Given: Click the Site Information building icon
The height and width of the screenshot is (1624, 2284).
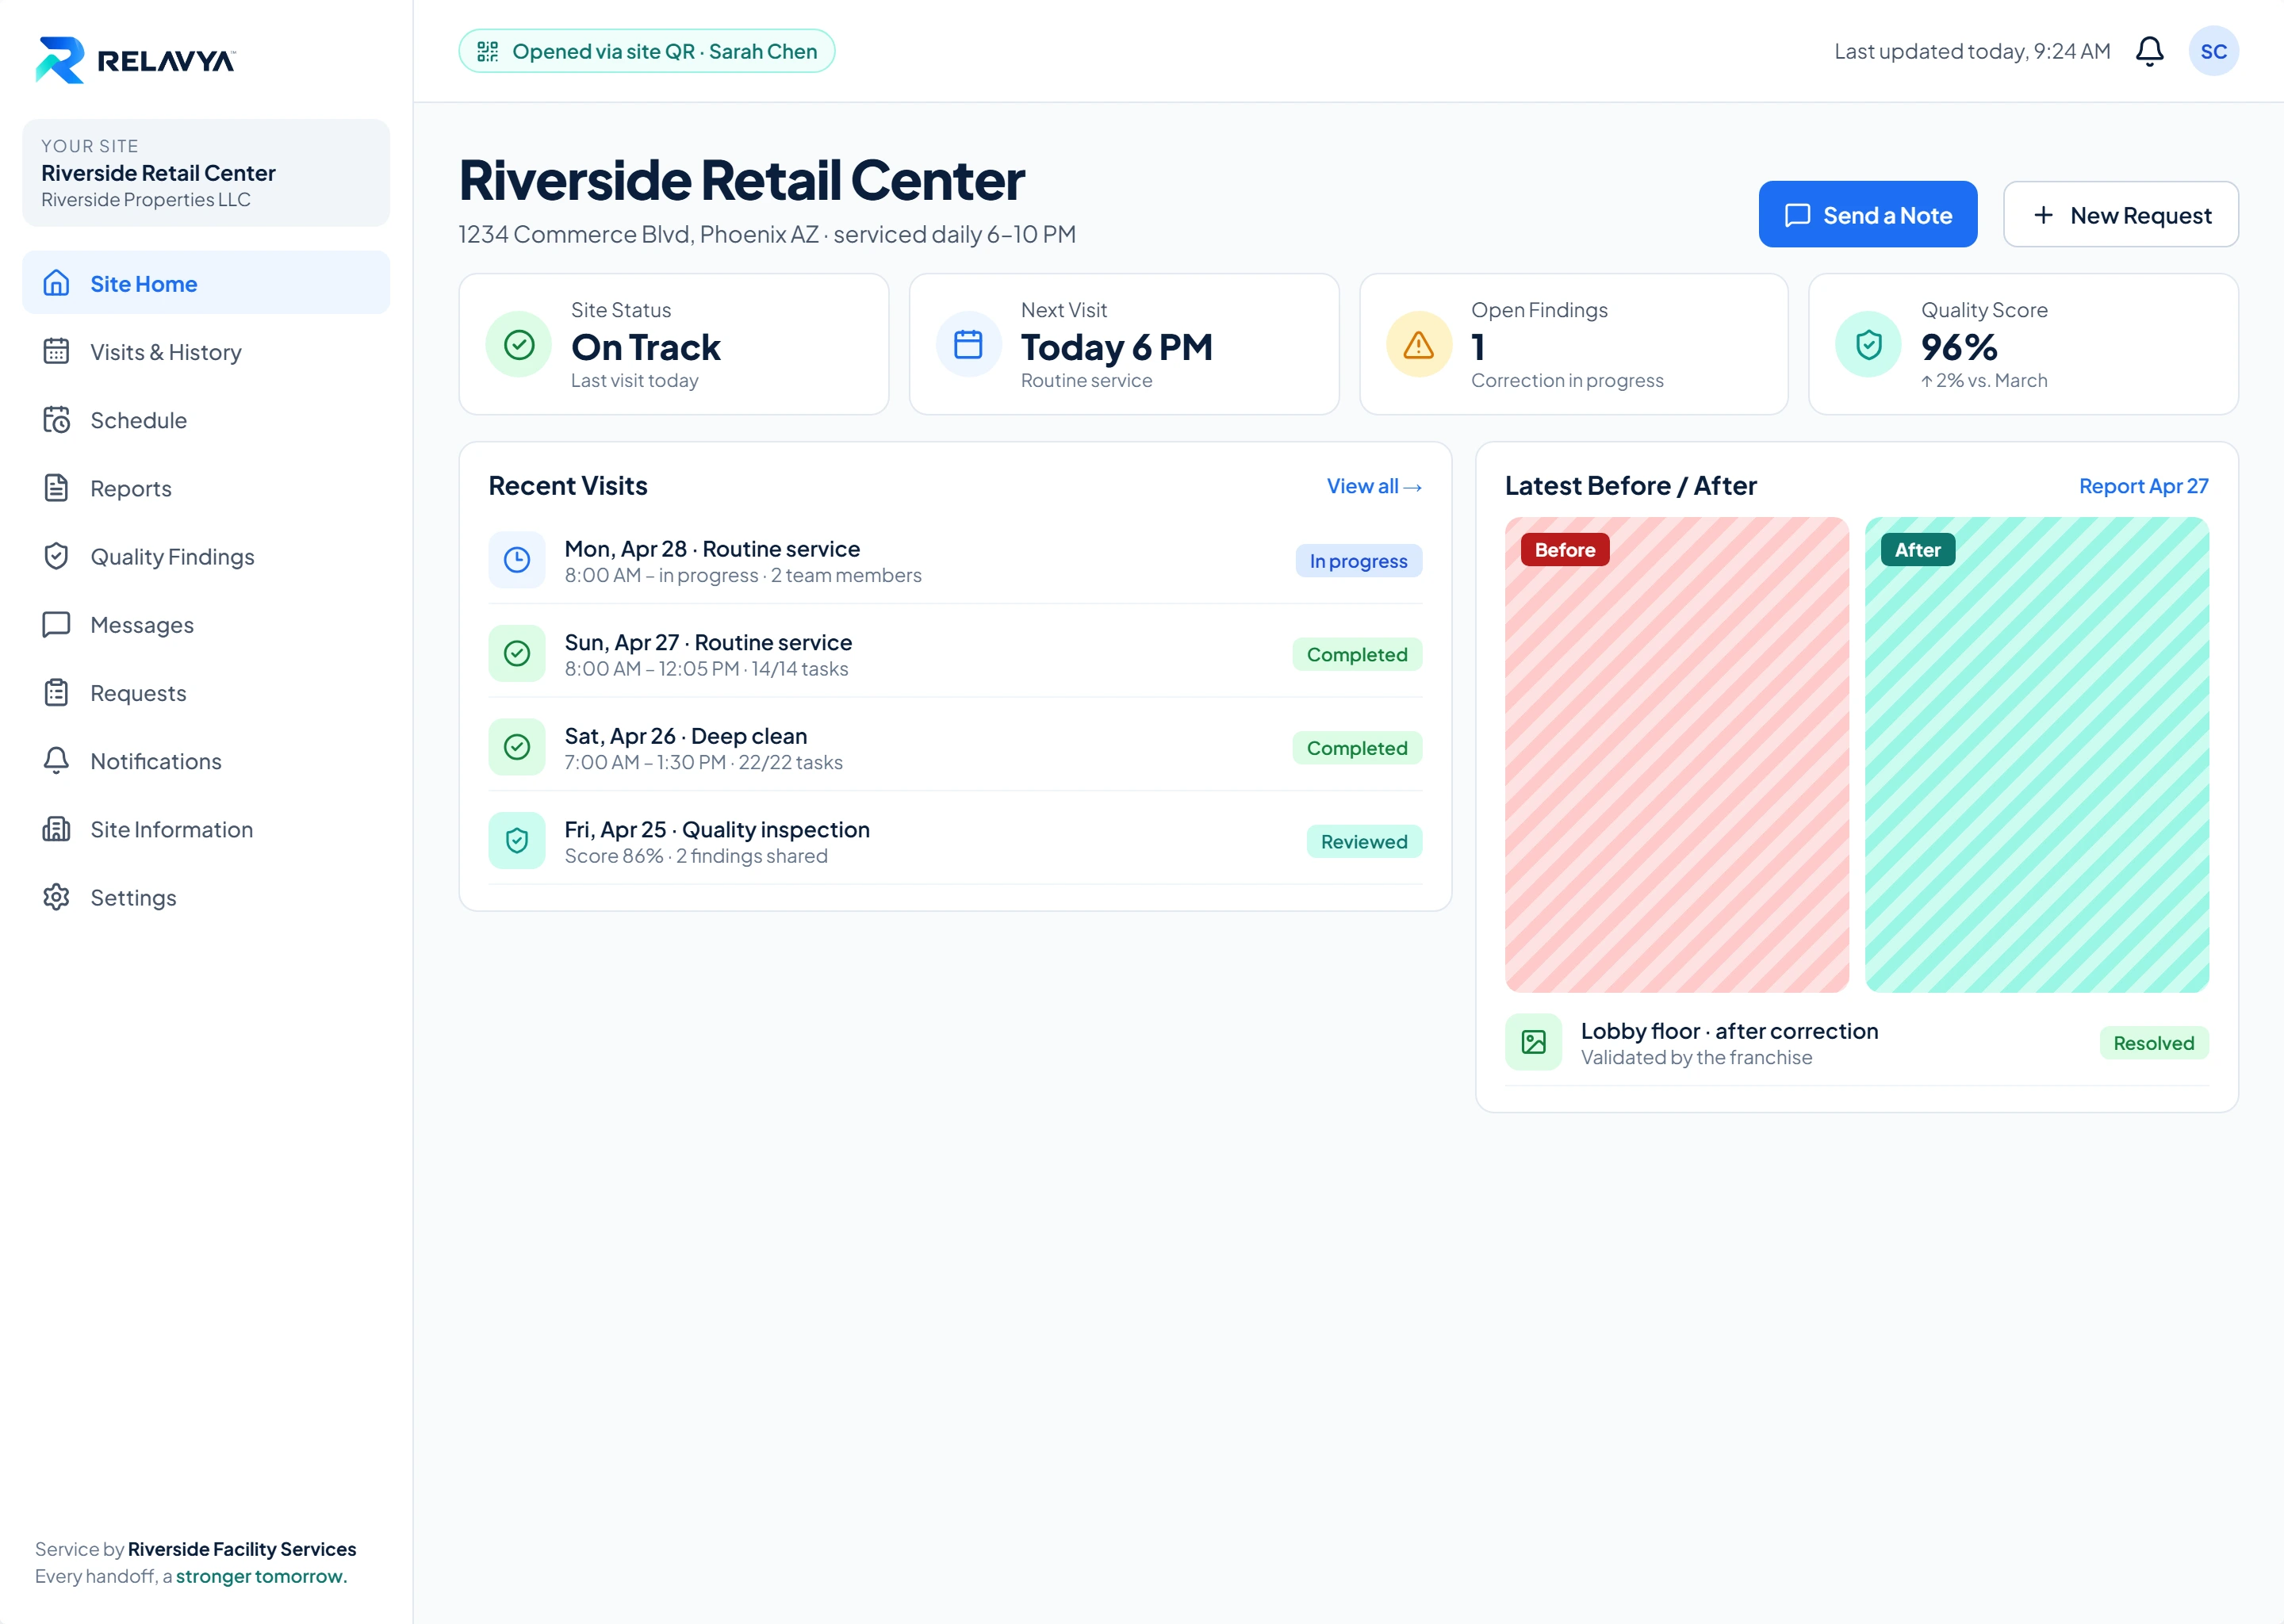Looking at the screenshot, I should click(x=56, y=829).
